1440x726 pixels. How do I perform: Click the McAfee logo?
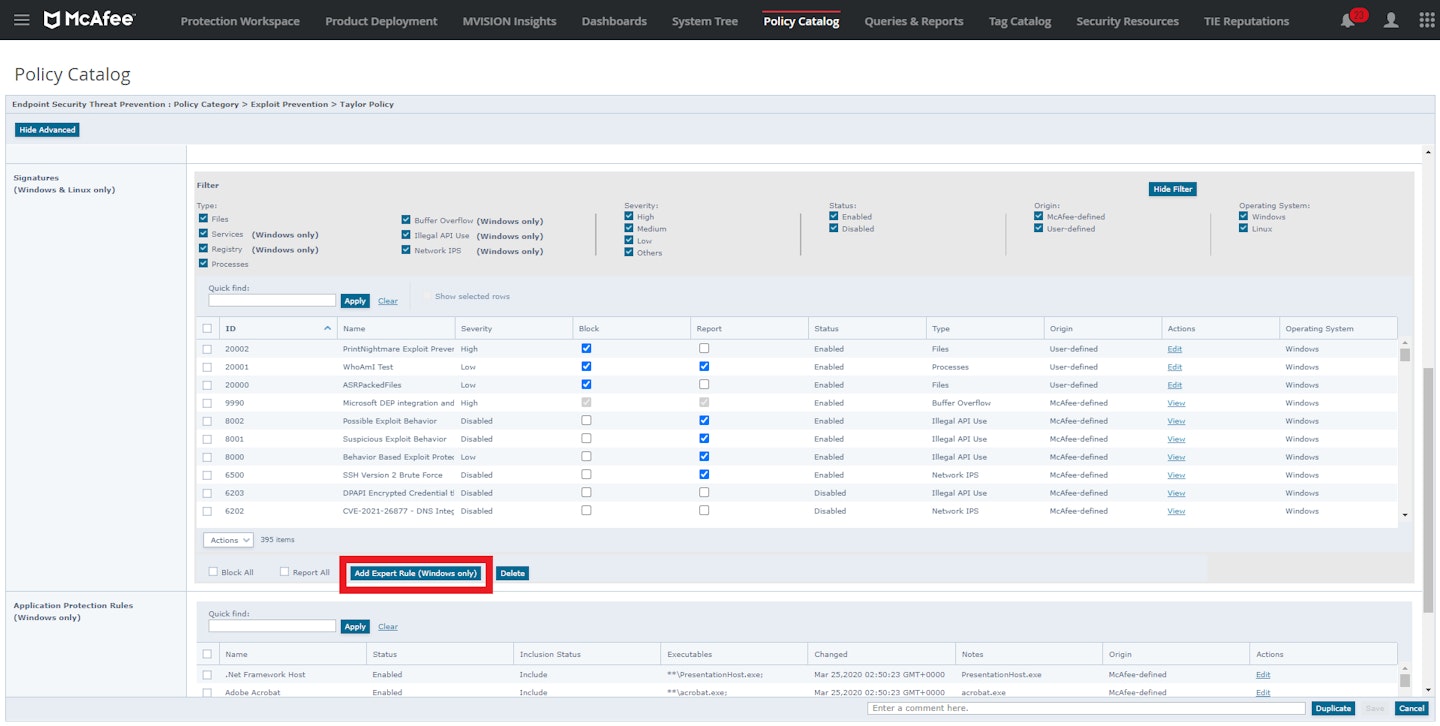click(x=89, y=20)
